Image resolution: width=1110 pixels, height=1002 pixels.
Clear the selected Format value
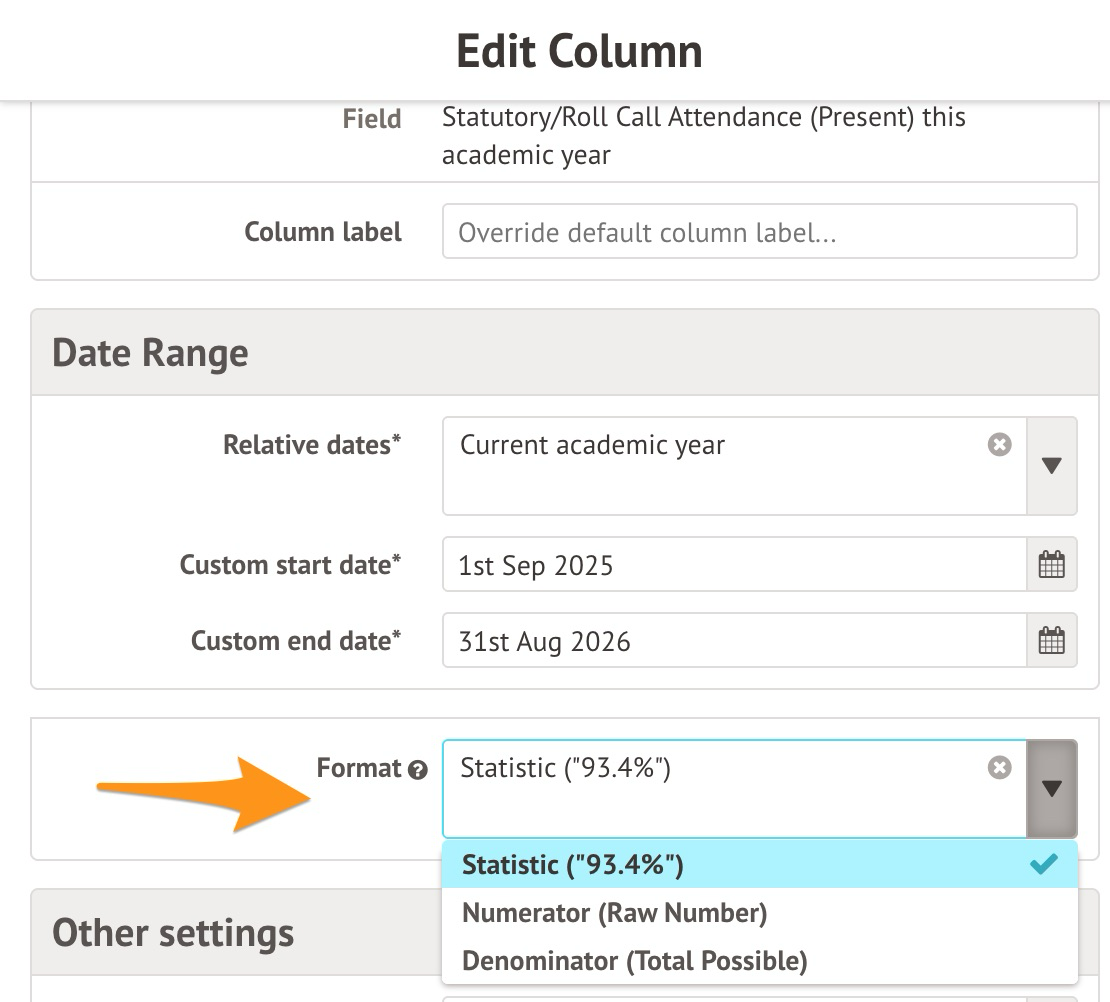pos(999,767)
